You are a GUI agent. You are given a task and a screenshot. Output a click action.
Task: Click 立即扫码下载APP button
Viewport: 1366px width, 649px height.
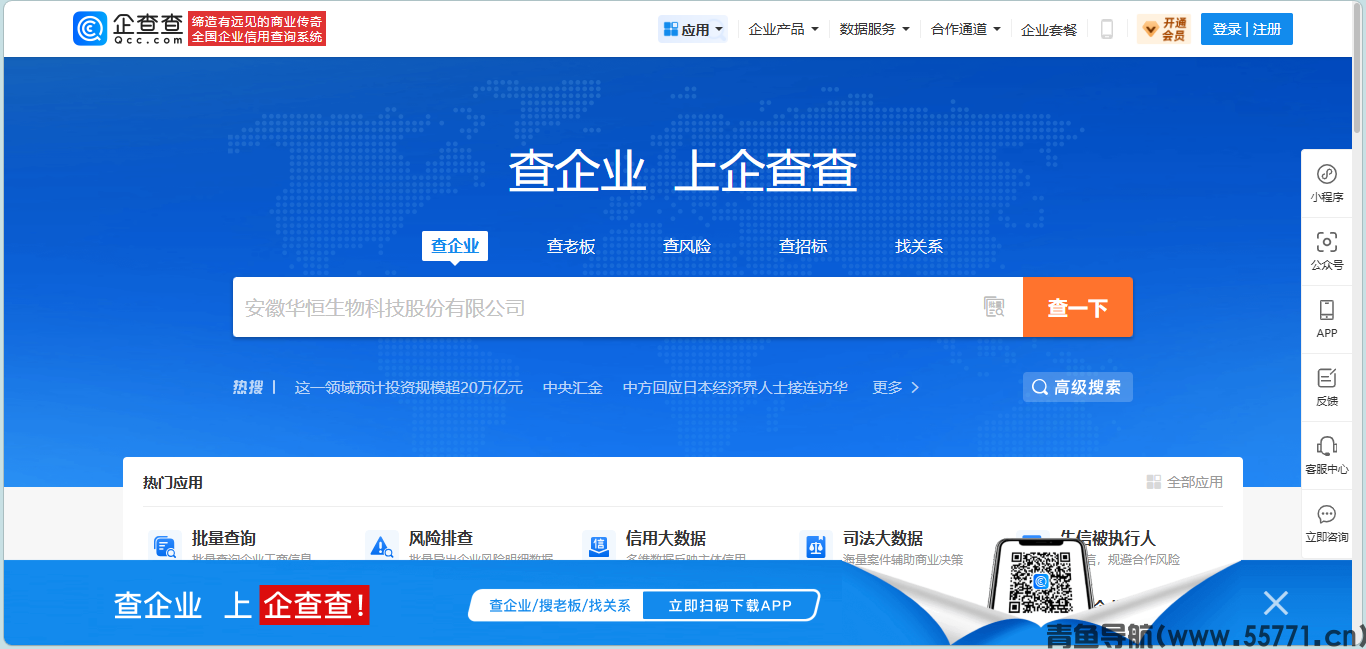730,605
